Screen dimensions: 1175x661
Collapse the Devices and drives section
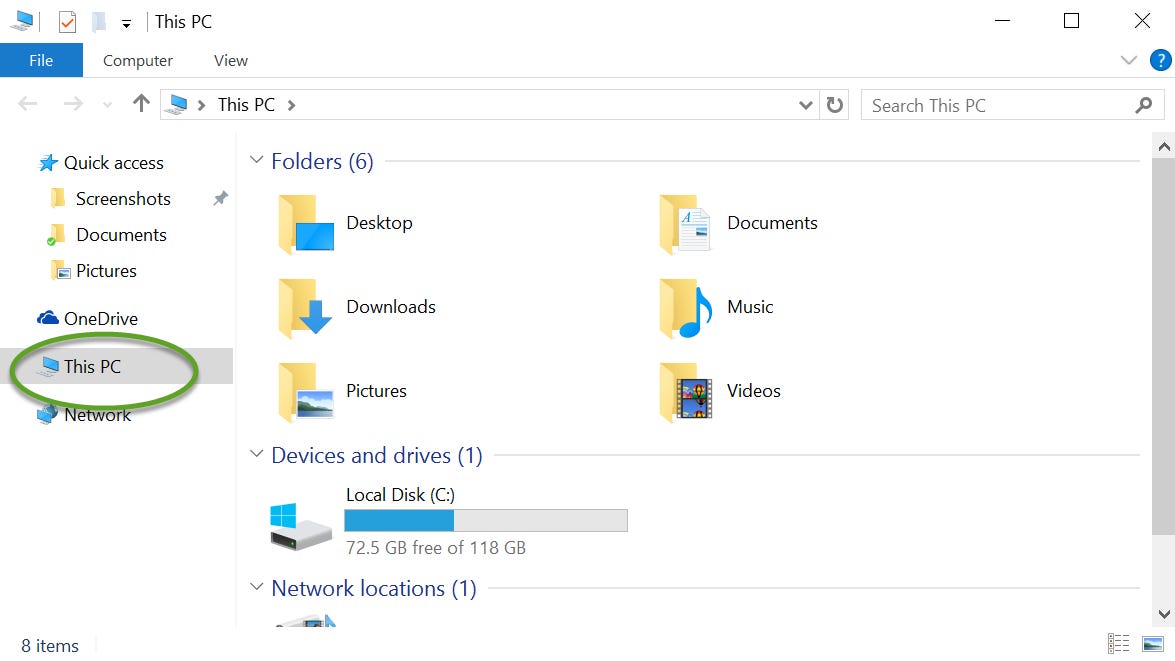point(256,454)
